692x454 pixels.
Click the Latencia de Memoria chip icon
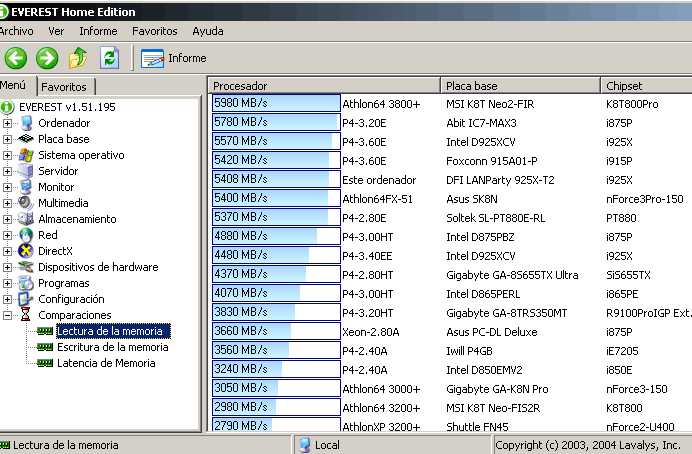tap(45, 363)
